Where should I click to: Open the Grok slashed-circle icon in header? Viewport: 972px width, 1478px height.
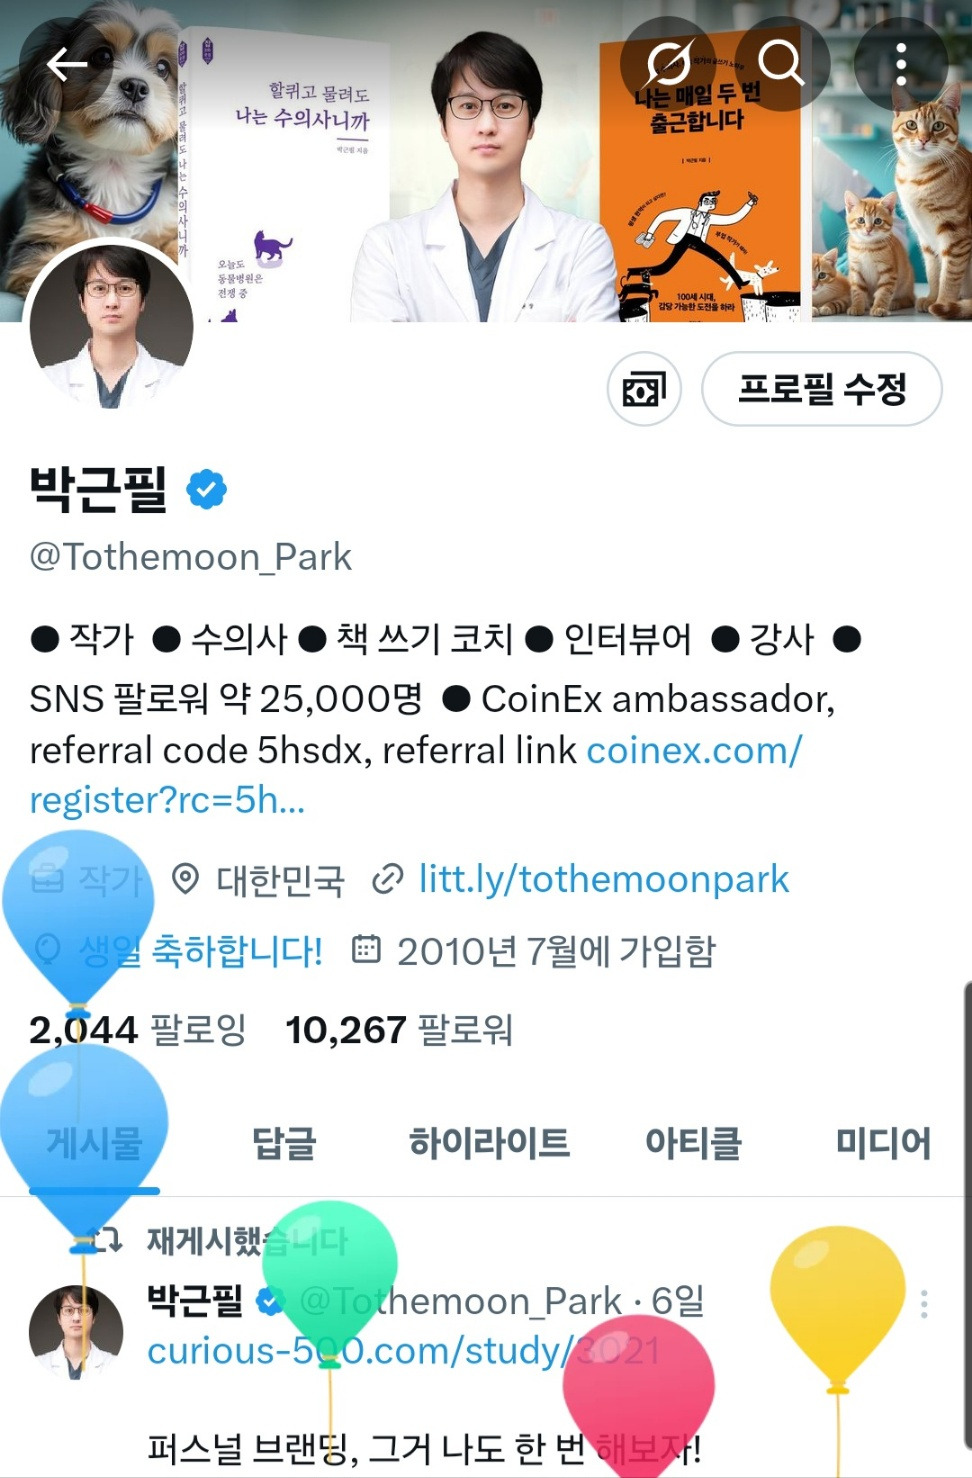[668, 64]
